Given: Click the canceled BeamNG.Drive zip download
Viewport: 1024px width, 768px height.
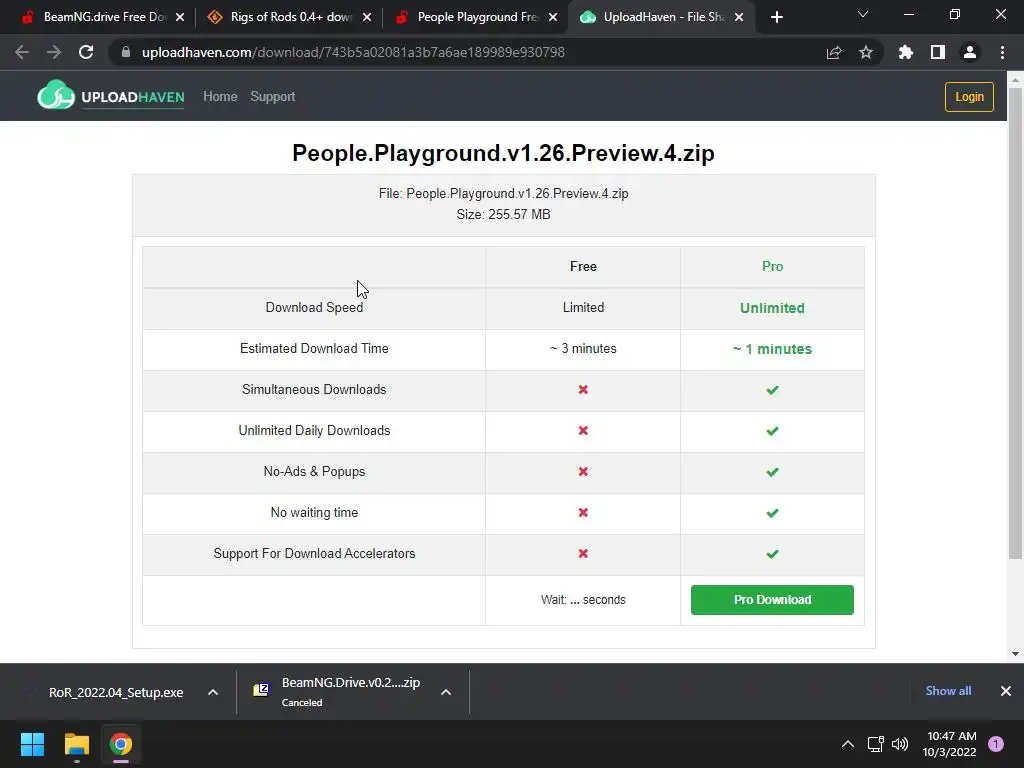Looking at the screenshot, I should click(x=351, y=691).
